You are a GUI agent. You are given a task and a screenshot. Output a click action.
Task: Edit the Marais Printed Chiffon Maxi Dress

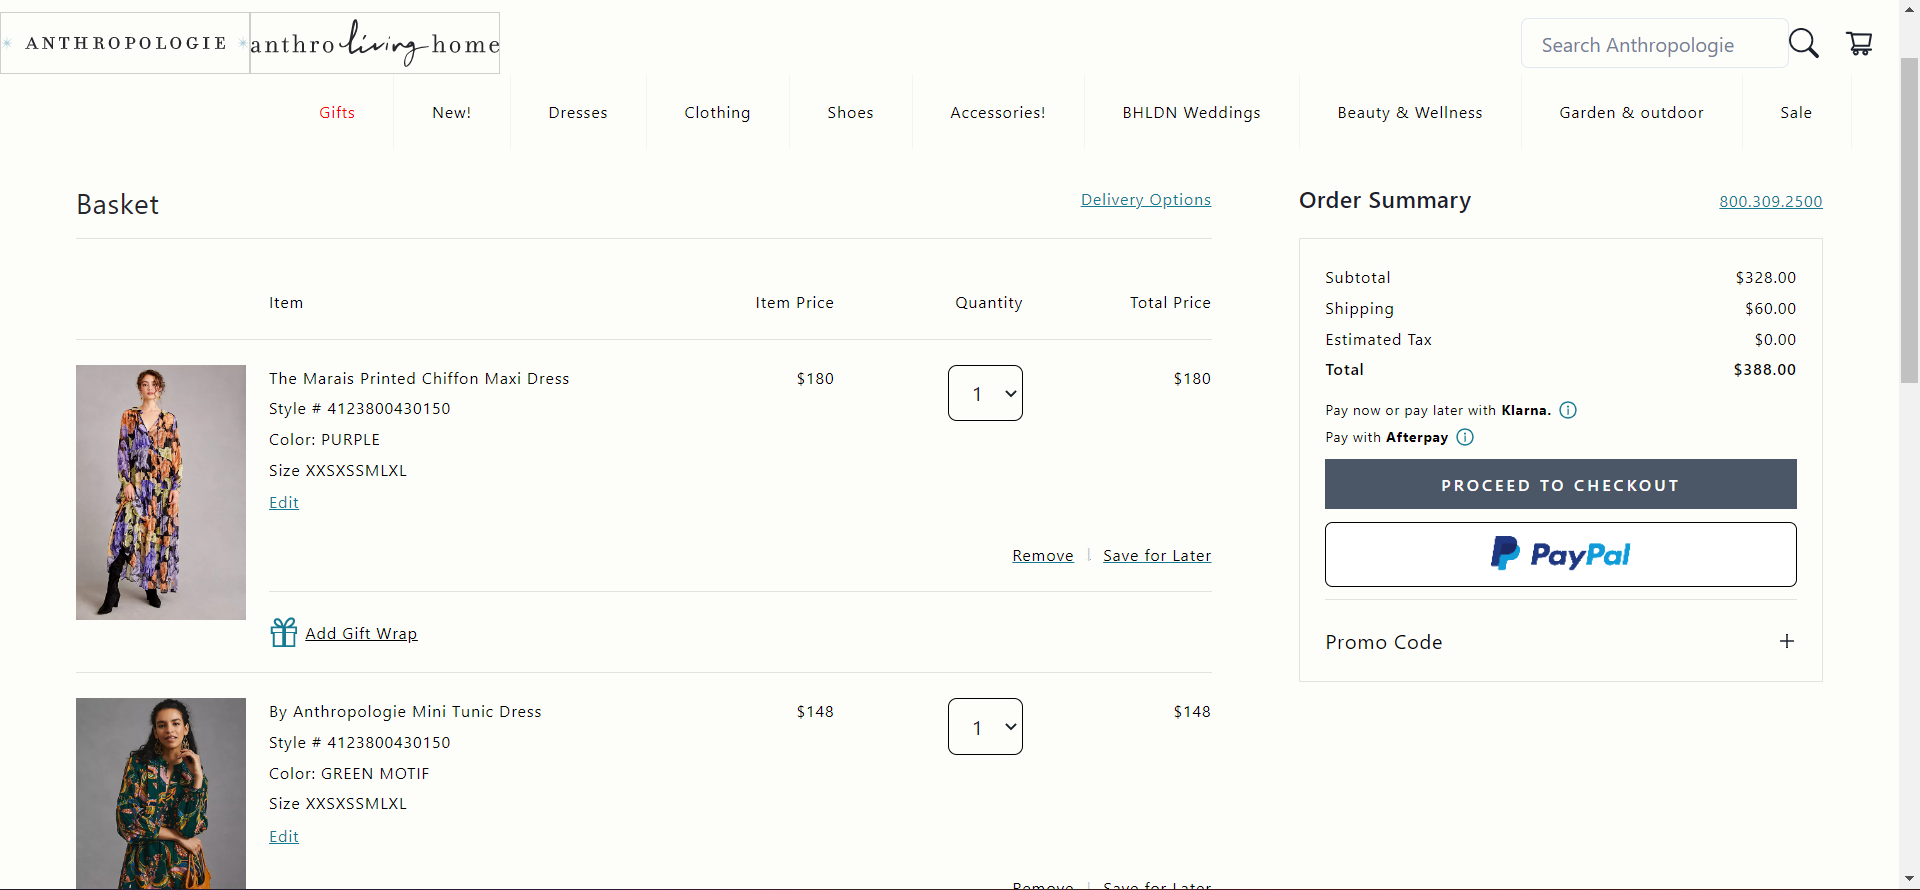pyautogui.click(x=284, y=503)
